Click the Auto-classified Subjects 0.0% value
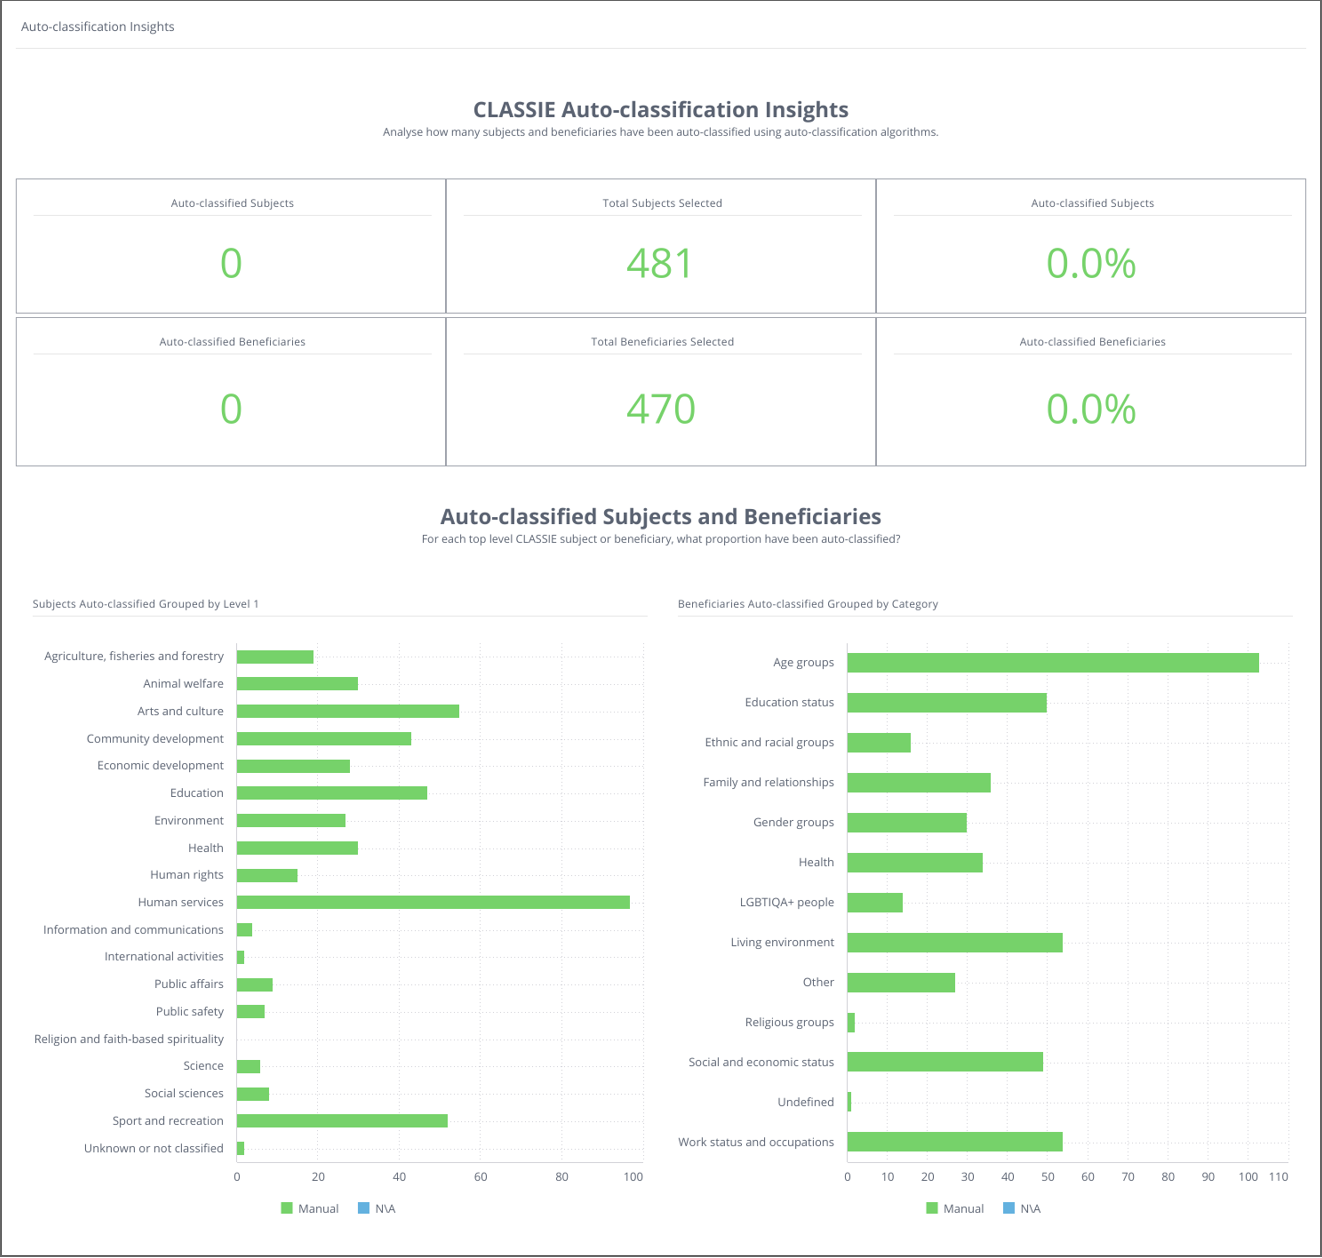This screenshot has width=1322, height=1258. (1091, 264)
